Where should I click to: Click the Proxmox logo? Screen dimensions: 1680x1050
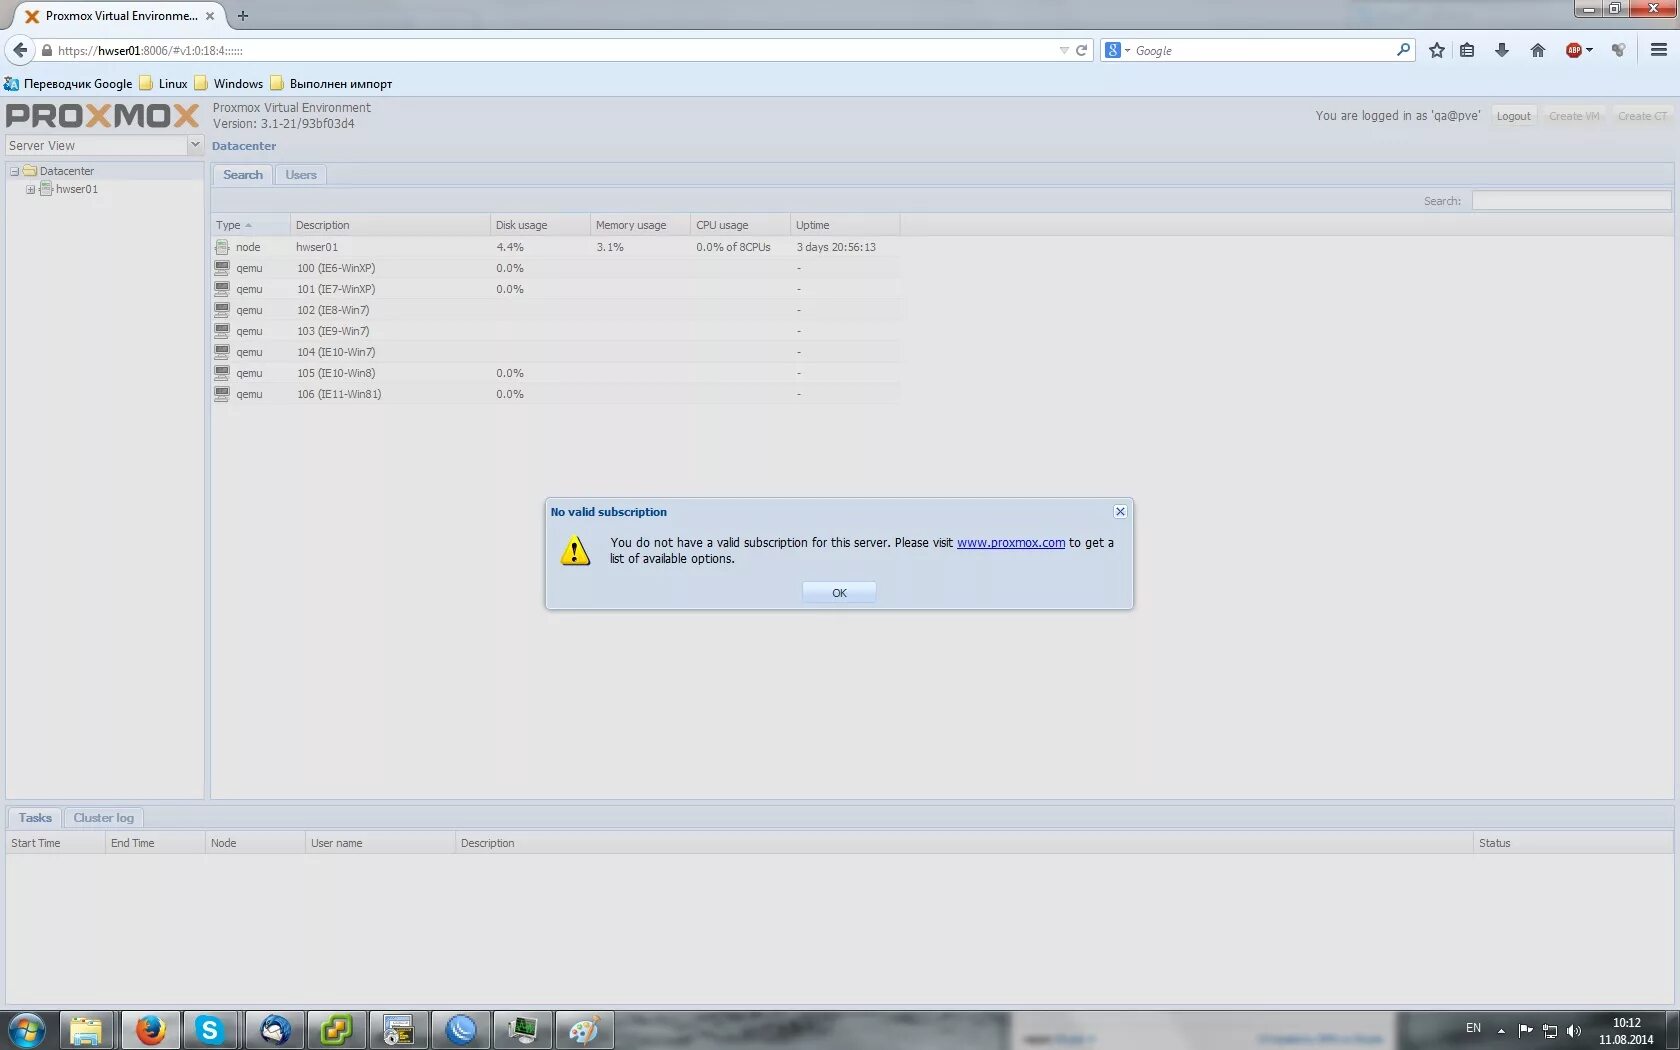coord(103,116)
